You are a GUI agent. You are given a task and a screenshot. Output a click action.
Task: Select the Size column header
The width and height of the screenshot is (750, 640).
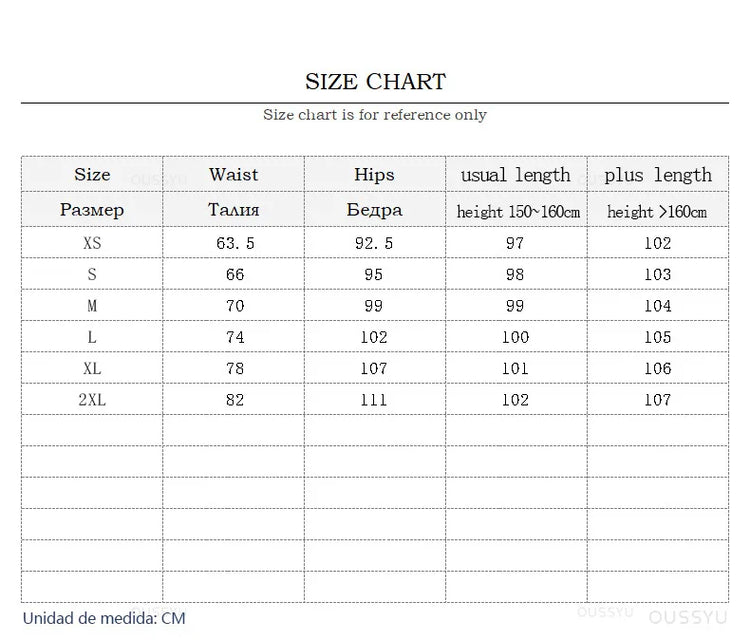tap(92, 174)
